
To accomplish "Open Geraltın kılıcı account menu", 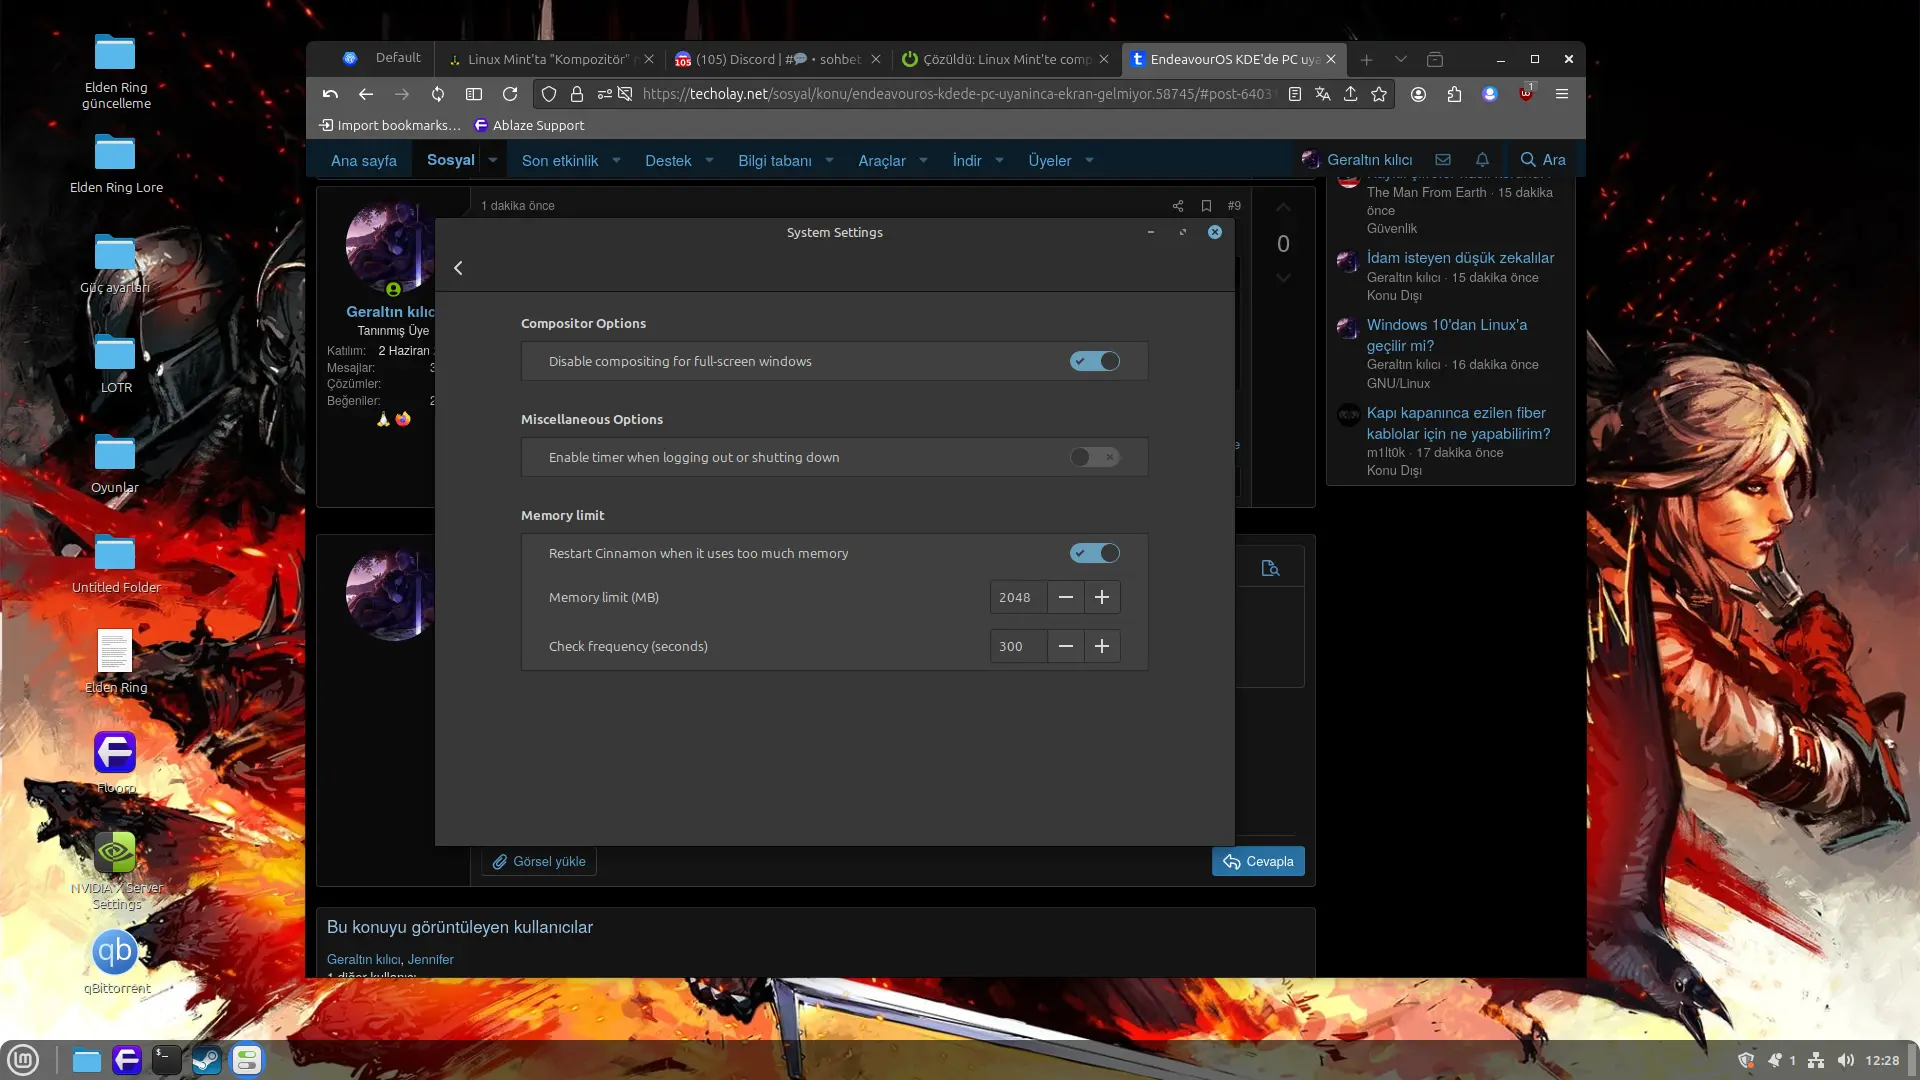I will [x=1357, y=159].
